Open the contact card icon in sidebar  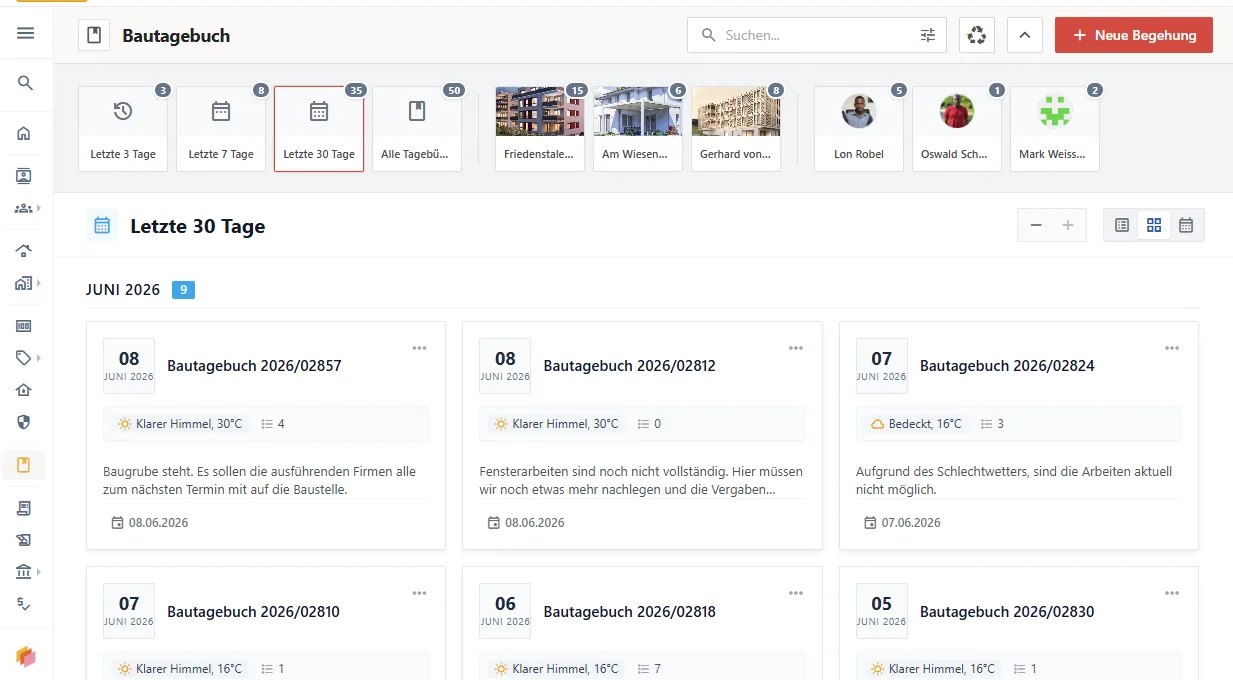[24, 176]
